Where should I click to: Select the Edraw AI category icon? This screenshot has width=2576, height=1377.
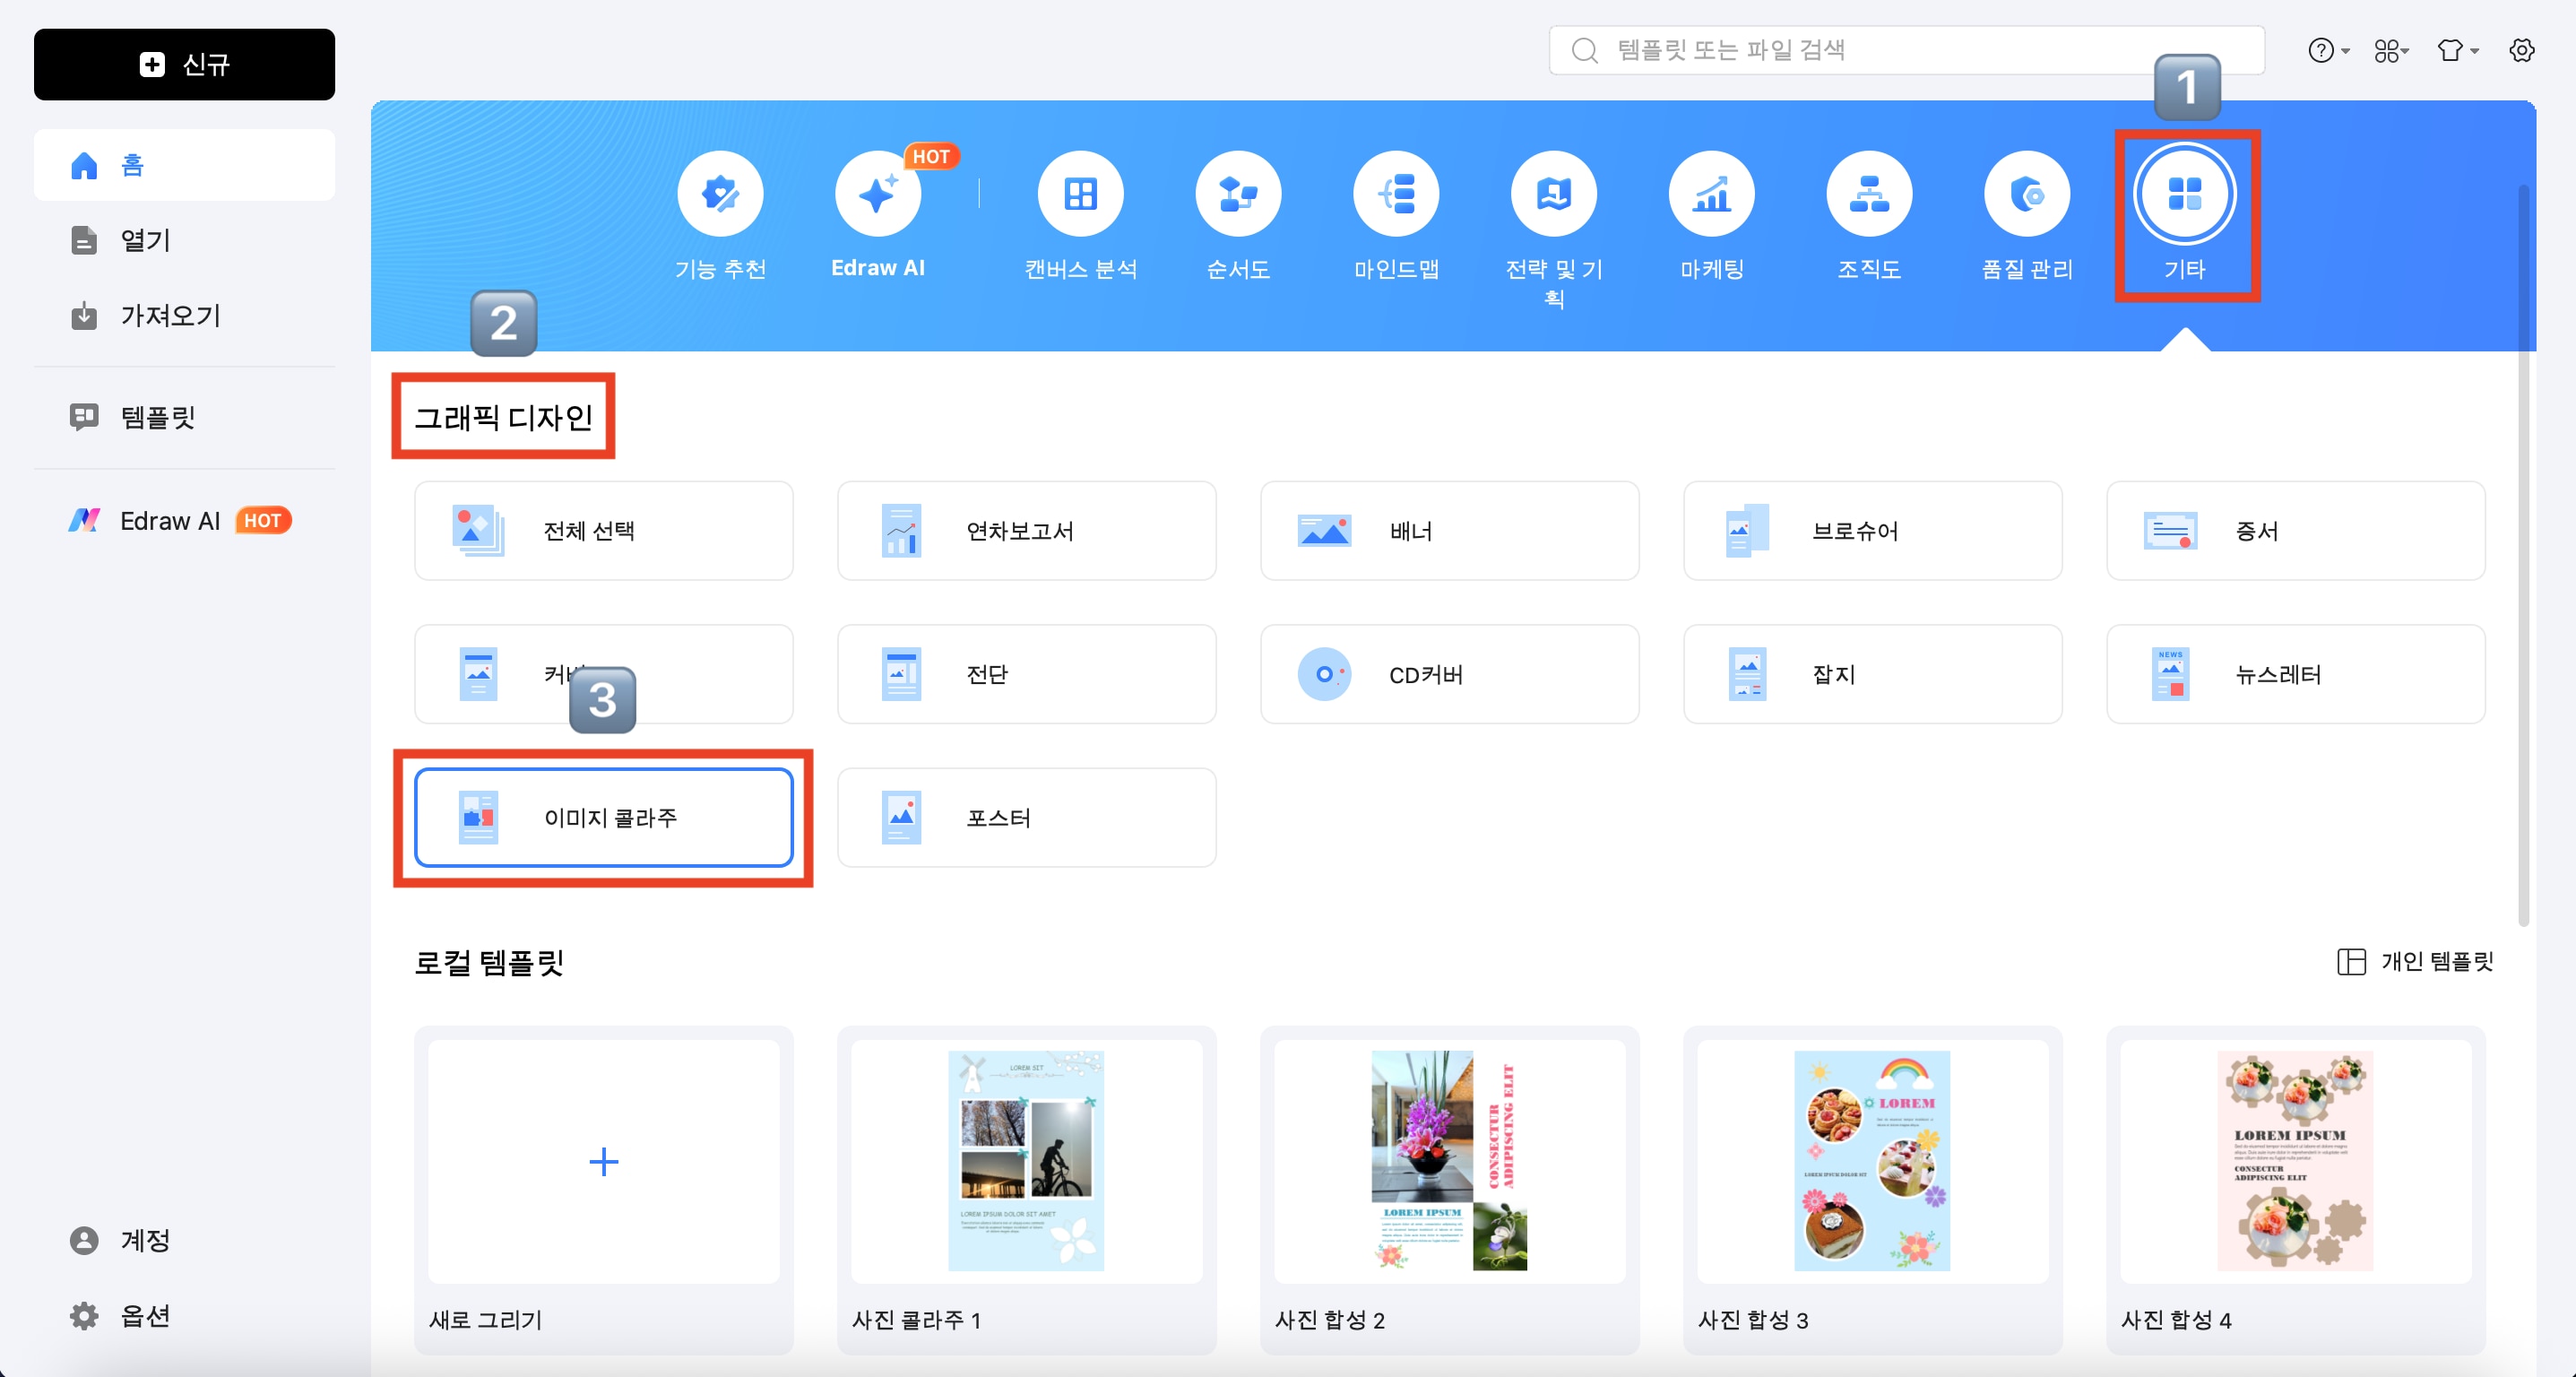[877, 193]
